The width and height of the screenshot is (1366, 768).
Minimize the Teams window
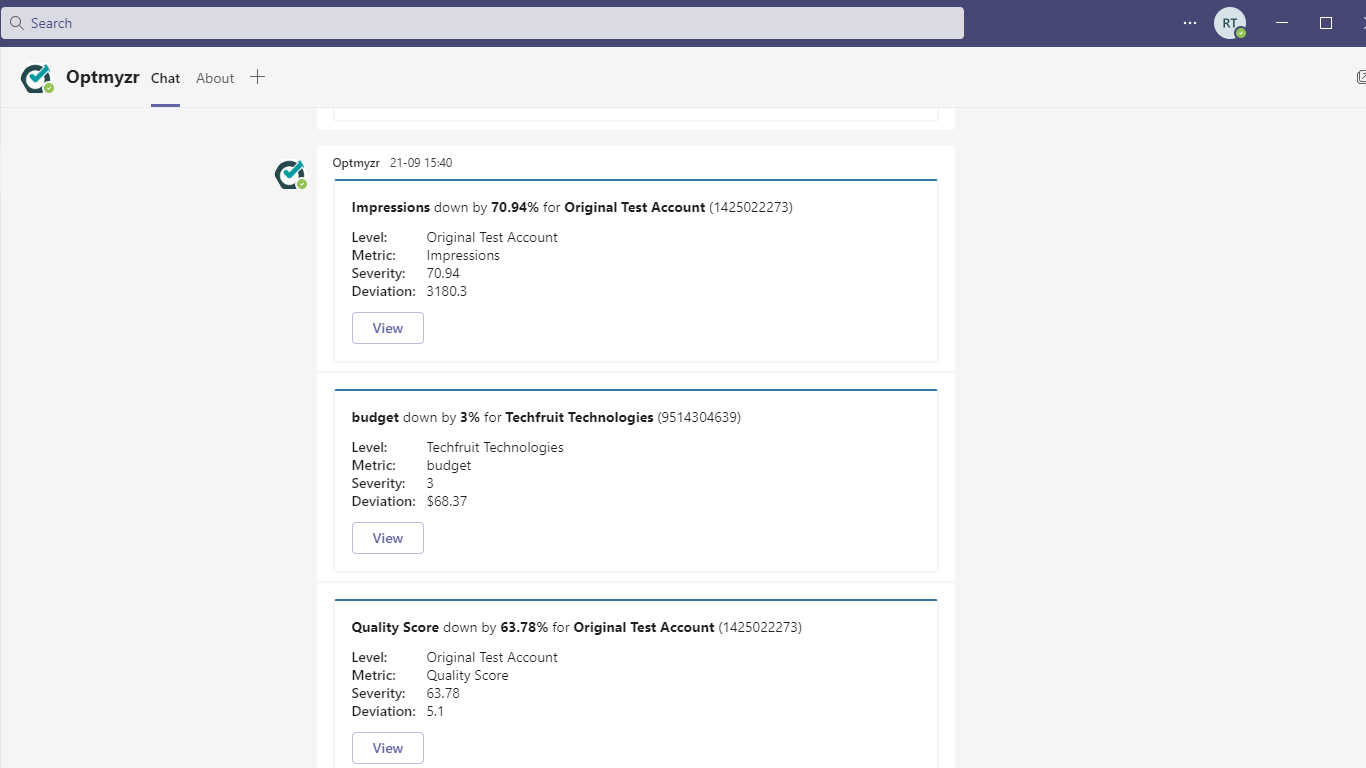point(1283,23)
